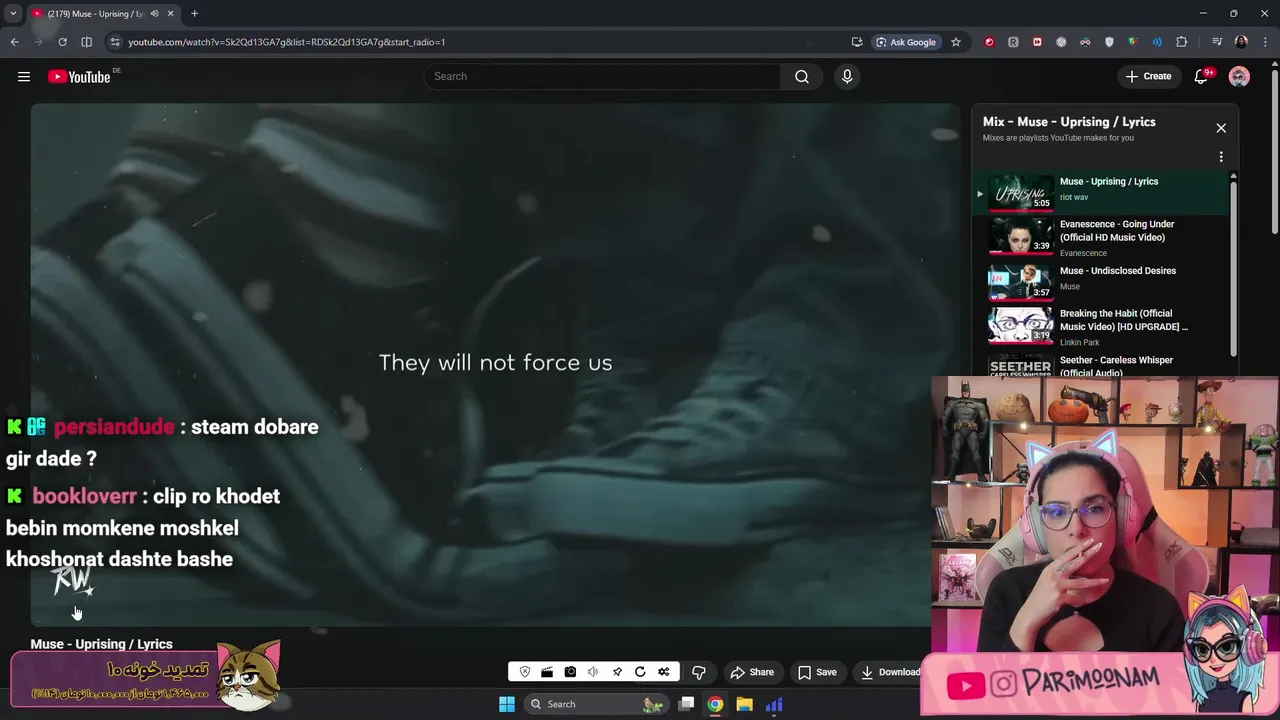Click the Create button
Screen dimensions: 1280x720
(1148, 77)
